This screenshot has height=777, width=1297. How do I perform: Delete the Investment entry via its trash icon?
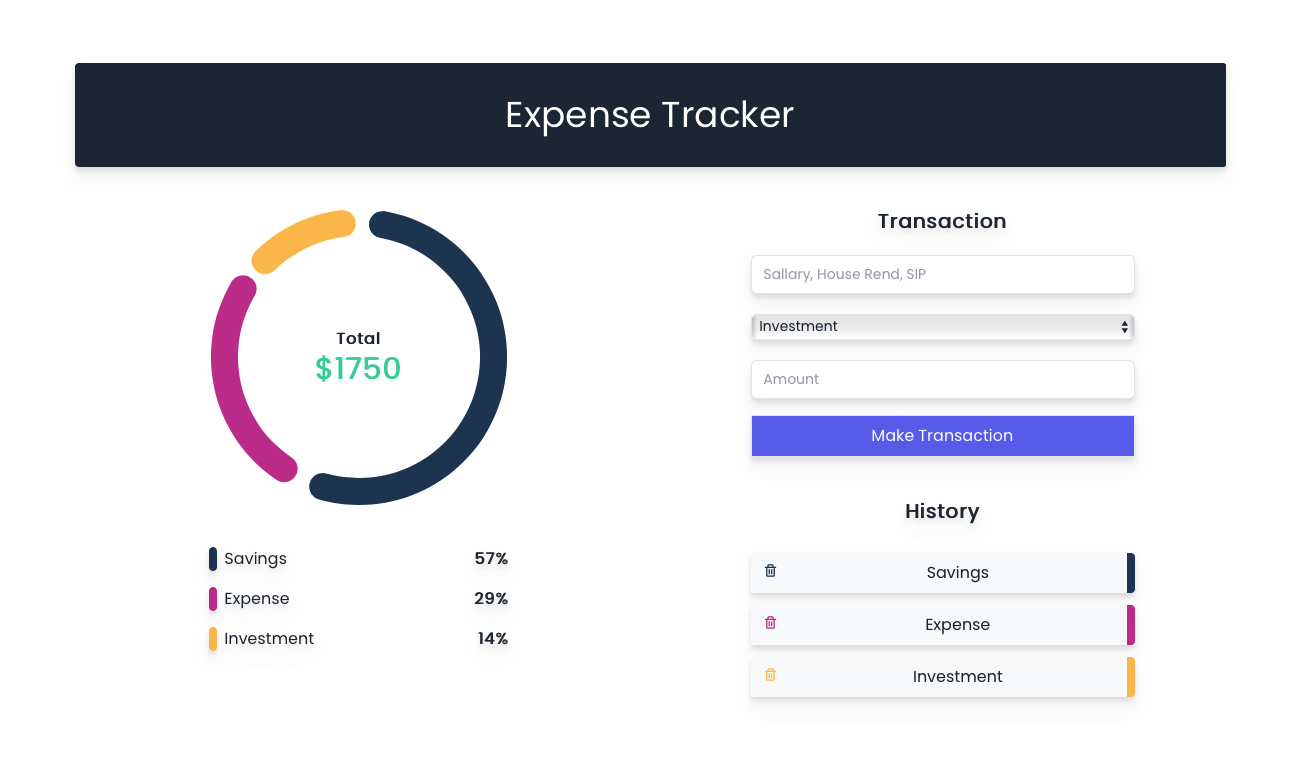(x=770, y=674)
